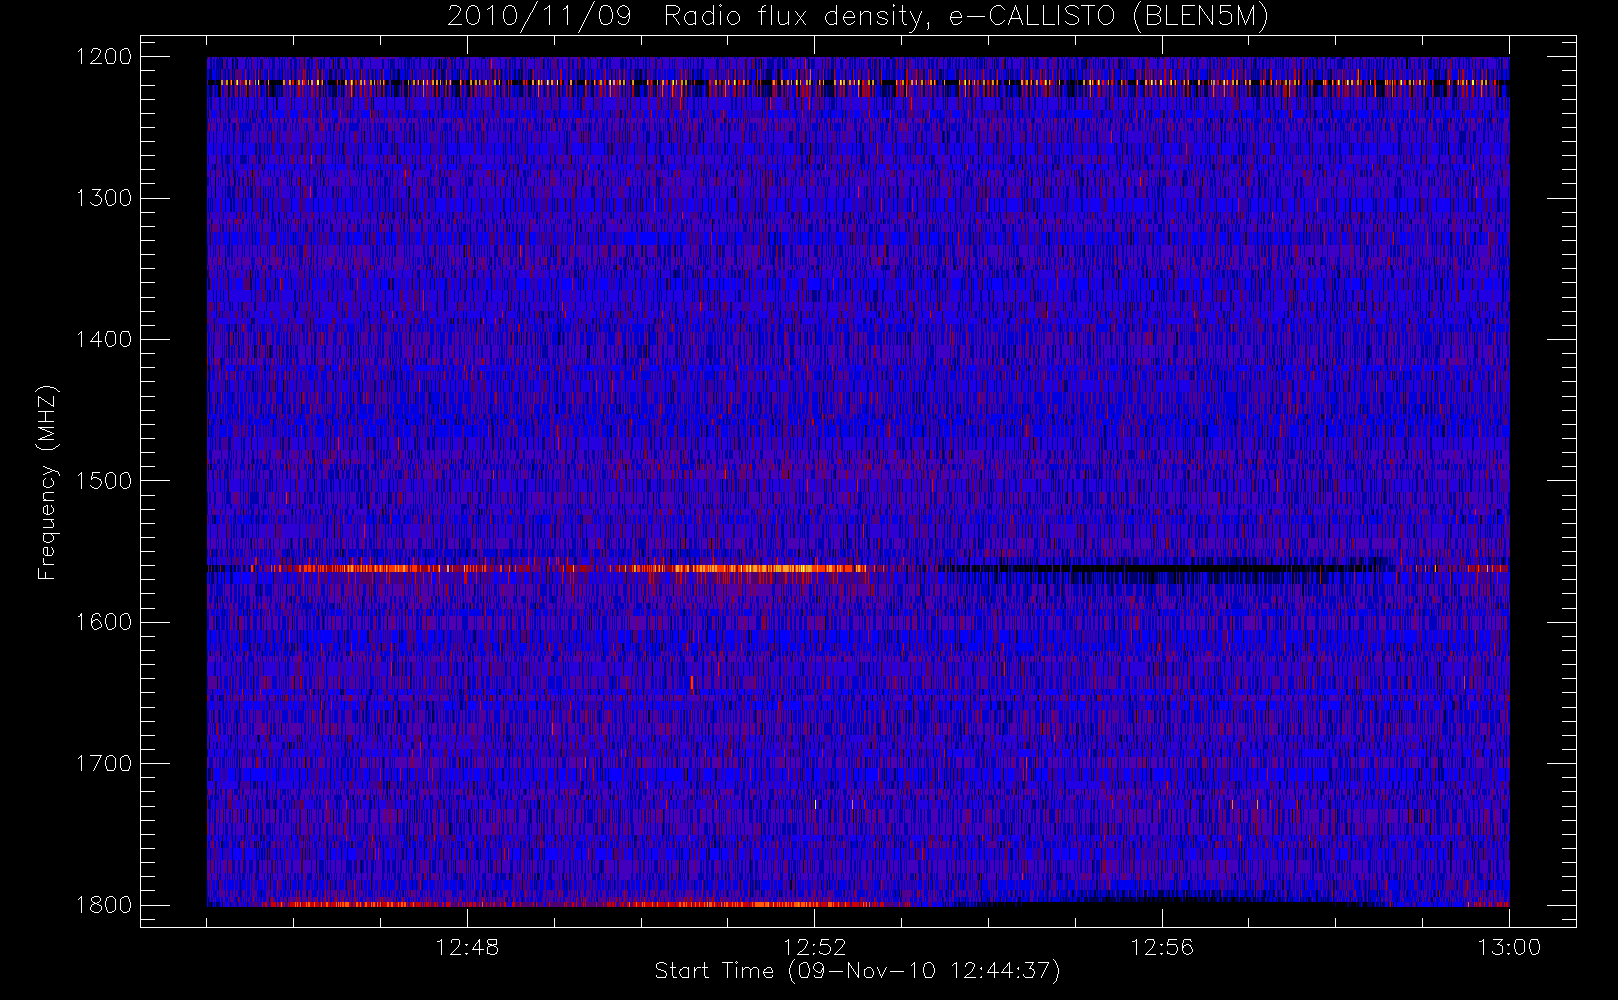Click the 12:52 time tick label
Image resolution: width=1618 pixels, height=1000 pixels.
click(814, 947)
